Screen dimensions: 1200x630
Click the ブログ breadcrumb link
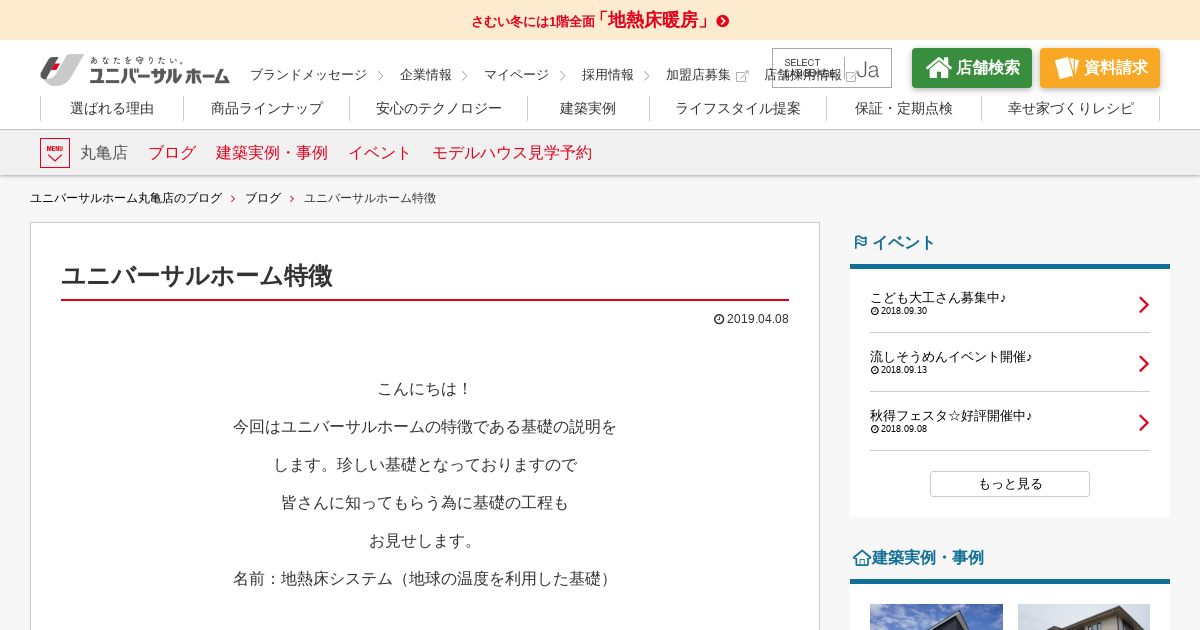click(x=263, y=198)
